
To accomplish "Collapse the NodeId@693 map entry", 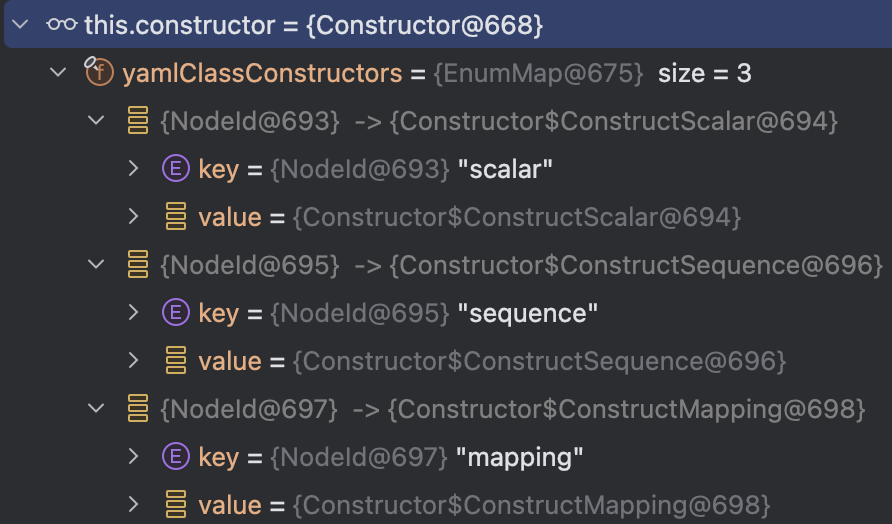I will point(97,121).
